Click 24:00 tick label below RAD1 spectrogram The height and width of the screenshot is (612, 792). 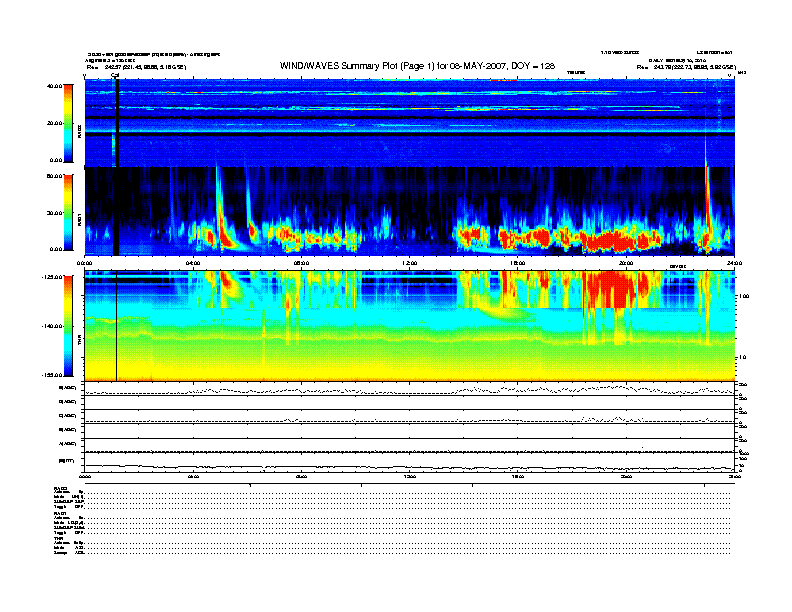(734, 263)
